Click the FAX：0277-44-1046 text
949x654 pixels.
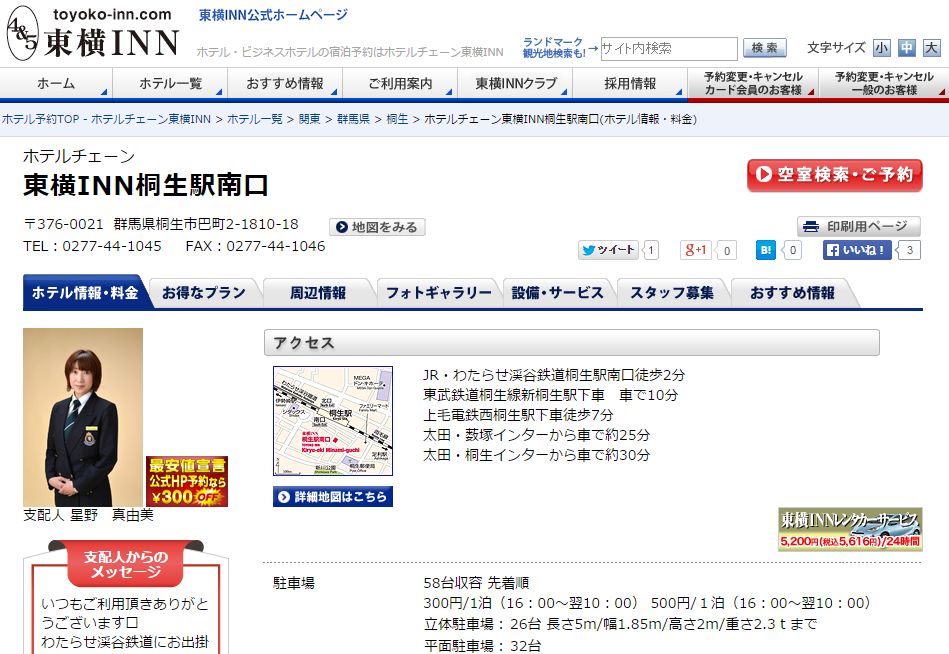pyautogui.click(x=255, y=246)
